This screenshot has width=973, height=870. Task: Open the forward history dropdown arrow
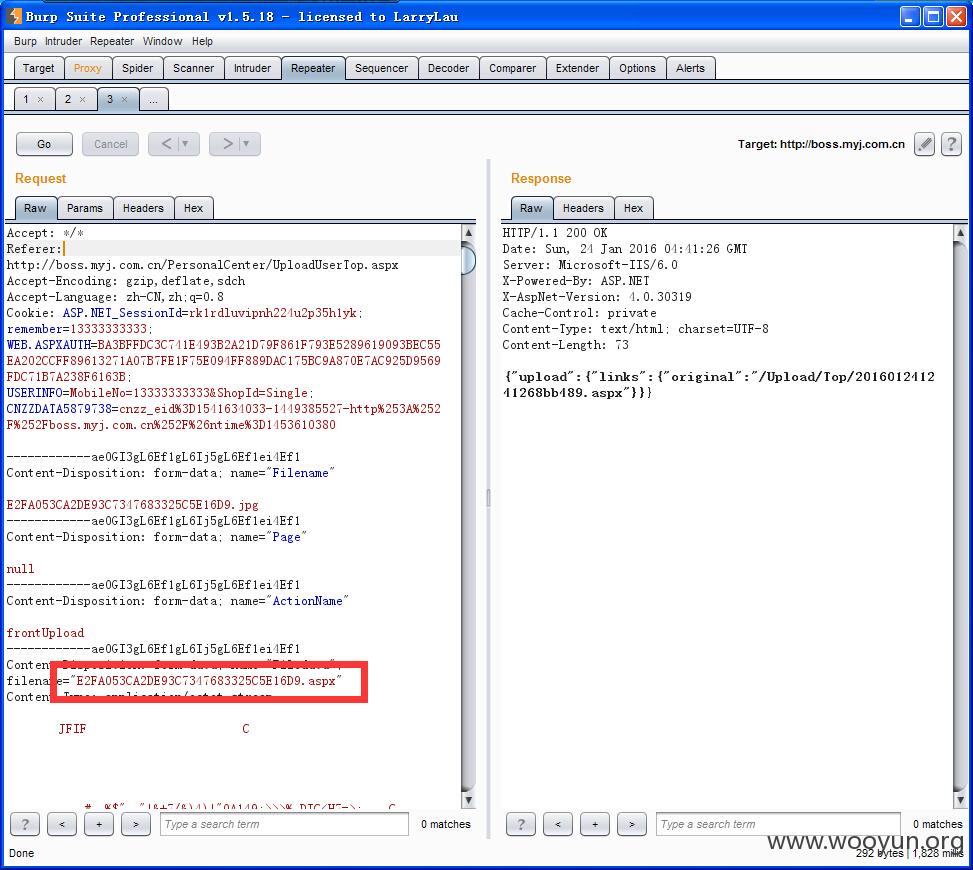246,144
